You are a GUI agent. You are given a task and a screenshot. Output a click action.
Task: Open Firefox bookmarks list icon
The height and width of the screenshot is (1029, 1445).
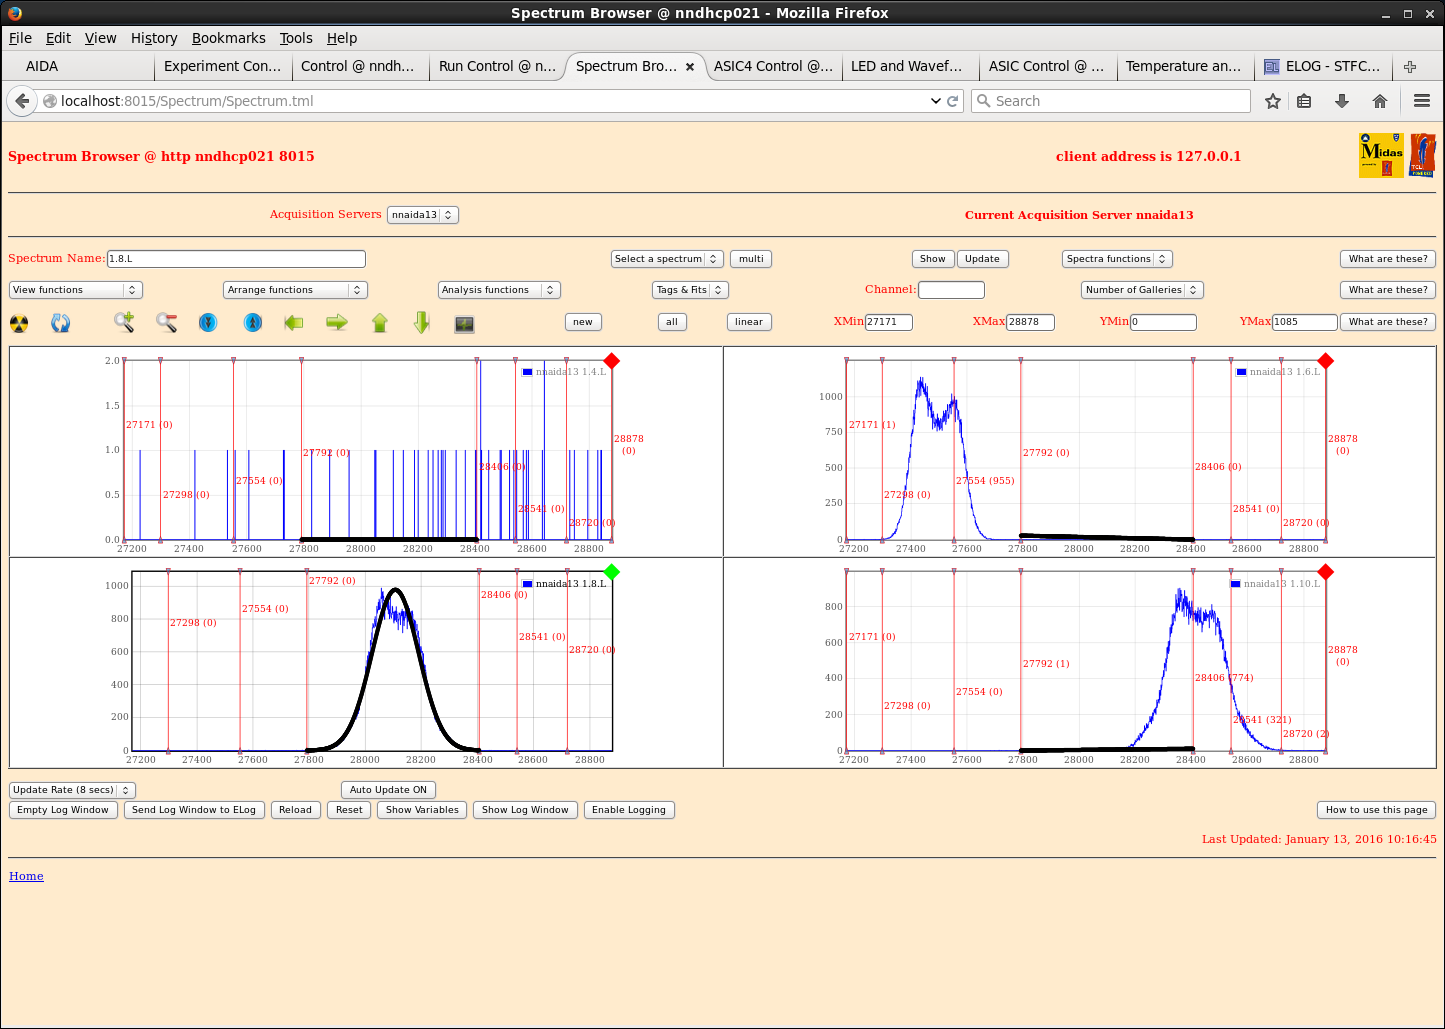[x=1304, y=101]
